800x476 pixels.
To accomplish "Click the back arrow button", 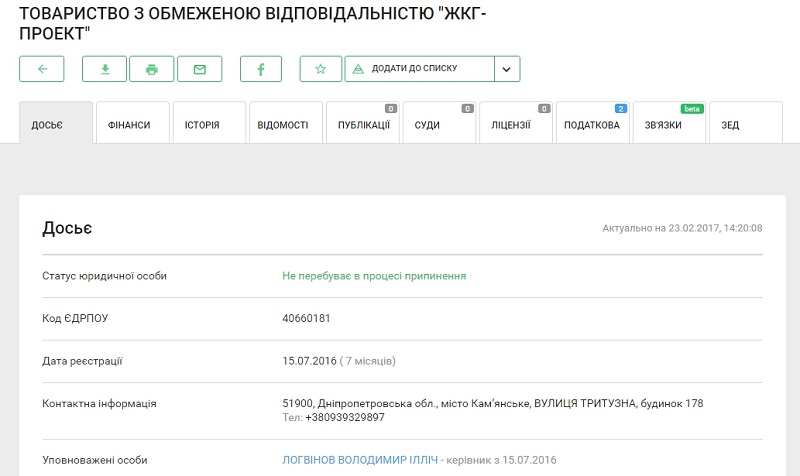I will click(x=42, y=69).
